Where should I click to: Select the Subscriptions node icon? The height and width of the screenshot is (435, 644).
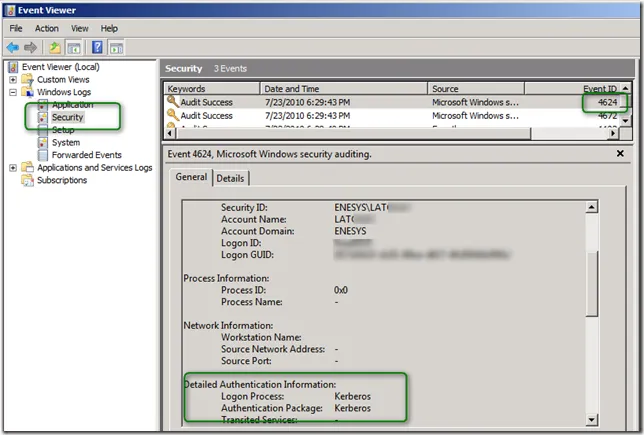(x=27, y=181)
